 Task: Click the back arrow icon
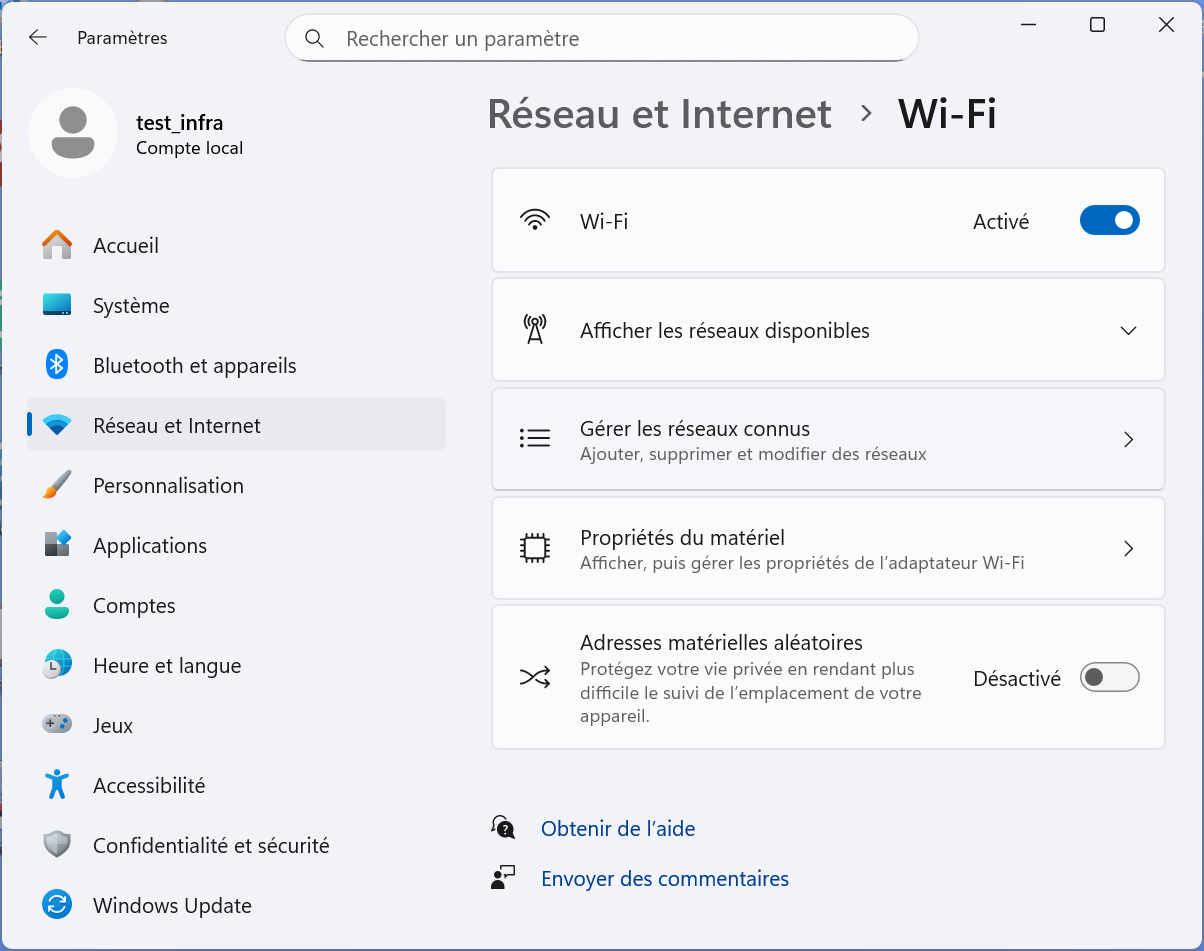point(38,38)
